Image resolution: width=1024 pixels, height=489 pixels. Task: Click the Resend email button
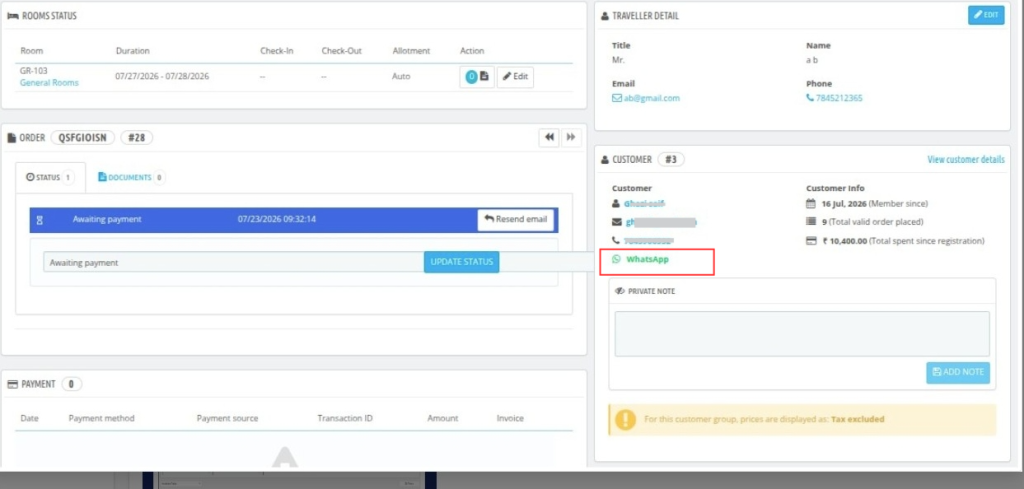[x=515, y=219]
